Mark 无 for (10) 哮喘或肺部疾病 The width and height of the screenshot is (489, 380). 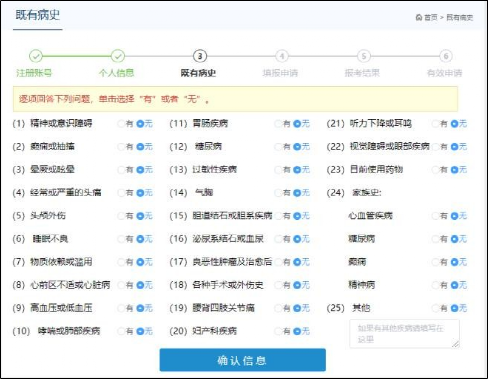pyautogui.click(x=140, y=331)
